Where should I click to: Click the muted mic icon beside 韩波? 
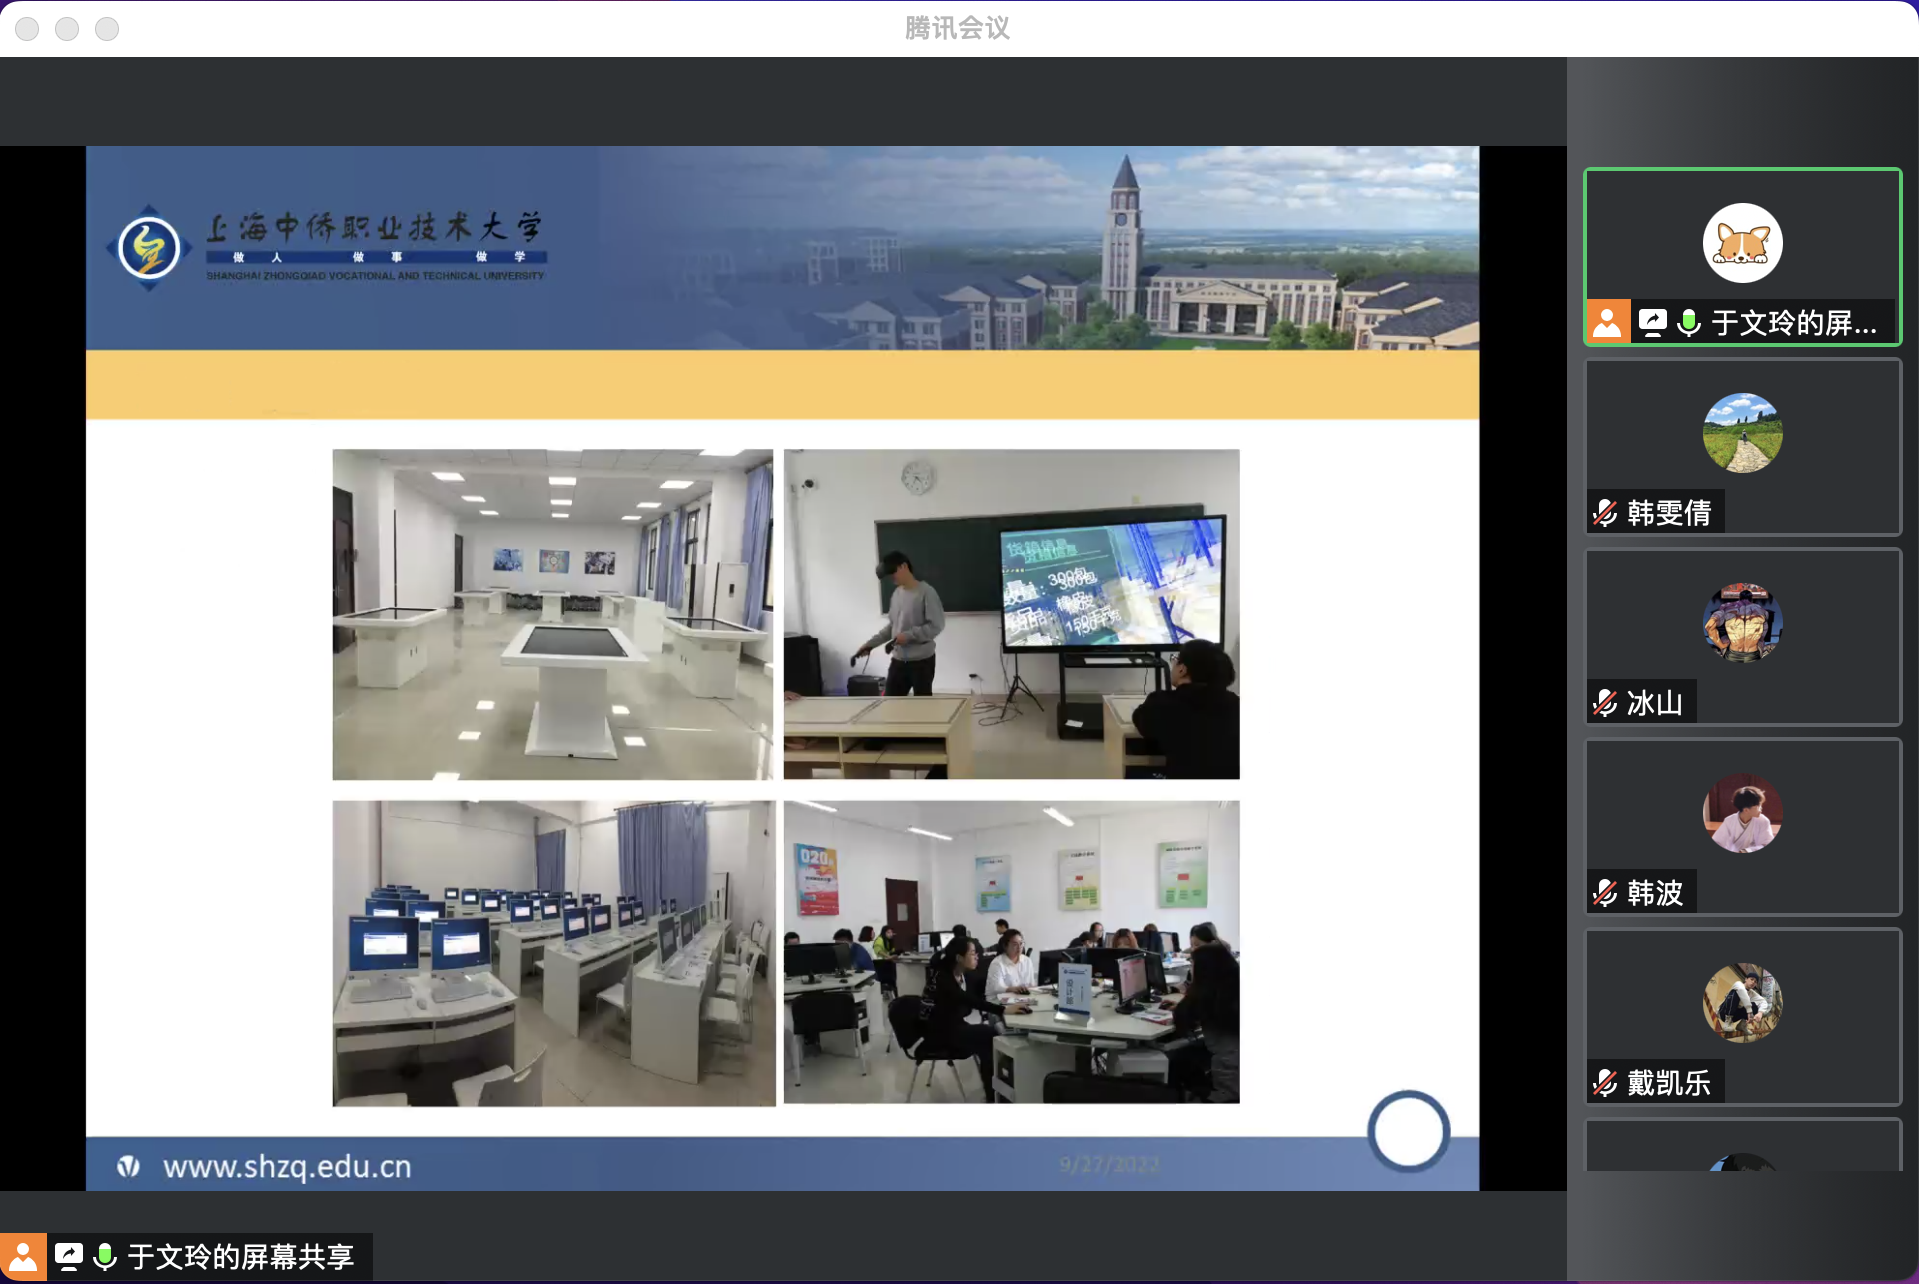click(1605, 892)
